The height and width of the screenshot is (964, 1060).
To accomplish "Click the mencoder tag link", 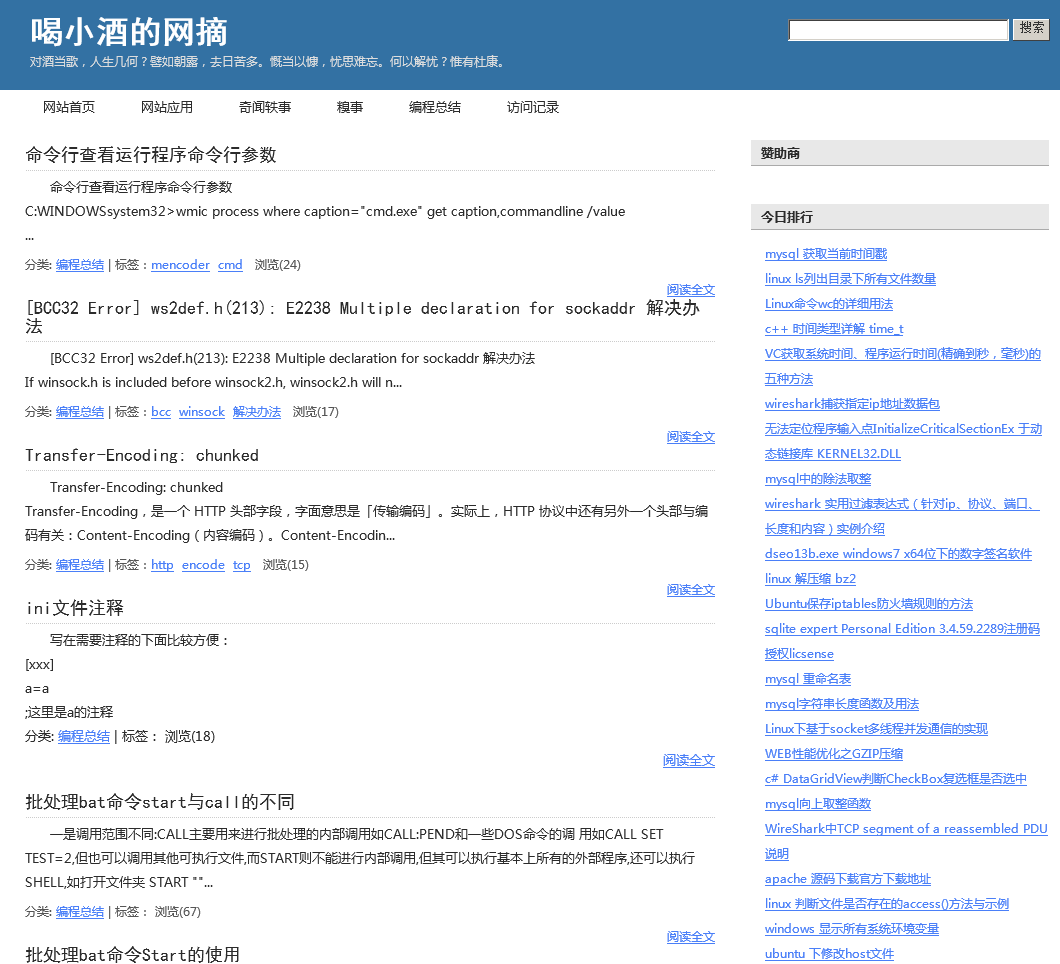I will click(x=180, y=265).
